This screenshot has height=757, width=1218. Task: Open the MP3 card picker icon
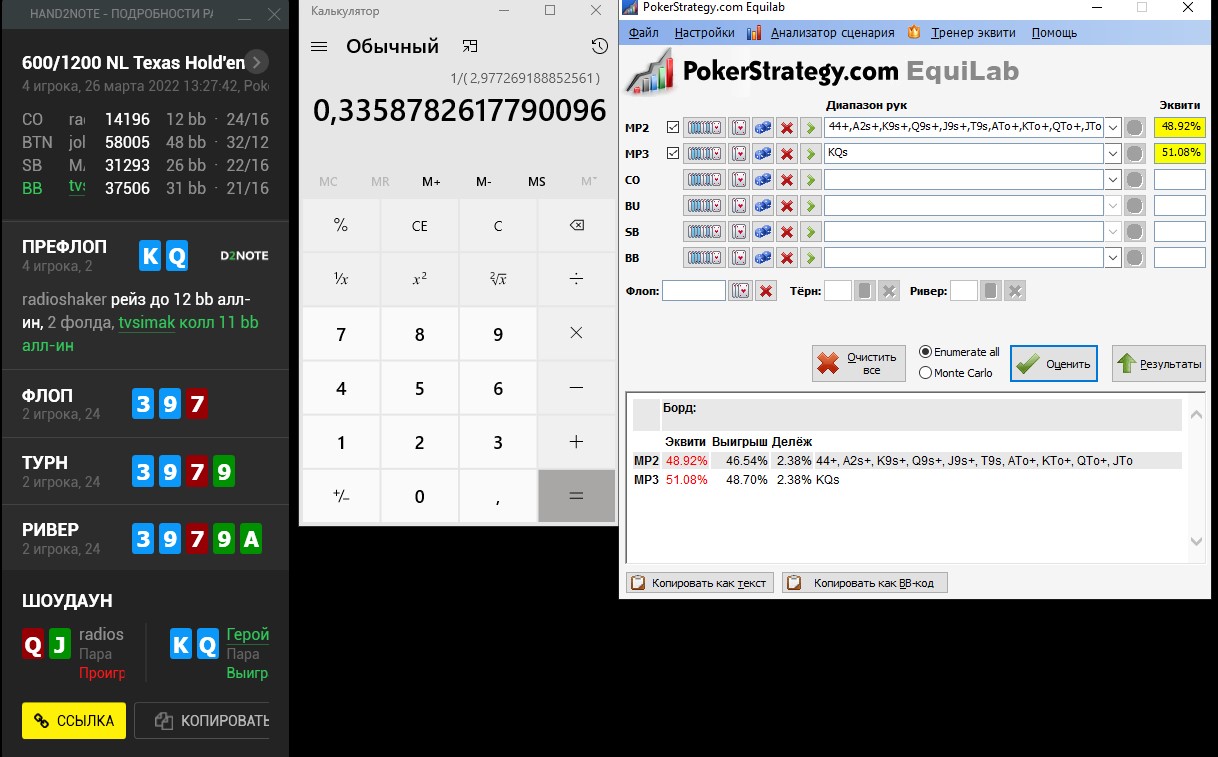click(739, 154)
